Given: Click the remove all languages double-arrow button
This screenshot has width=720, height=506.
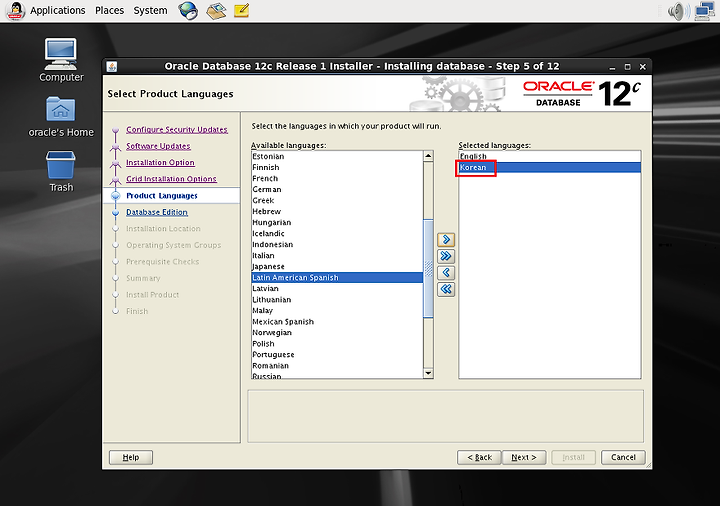Looking at the screenshot, I should [446, 289].
